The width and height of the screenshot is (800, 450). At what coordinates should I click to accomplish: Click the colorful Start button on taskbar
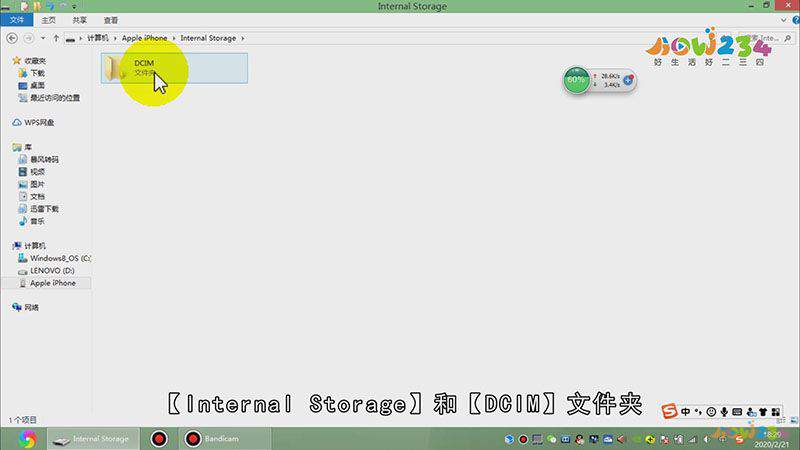click(x=28, y=439)
